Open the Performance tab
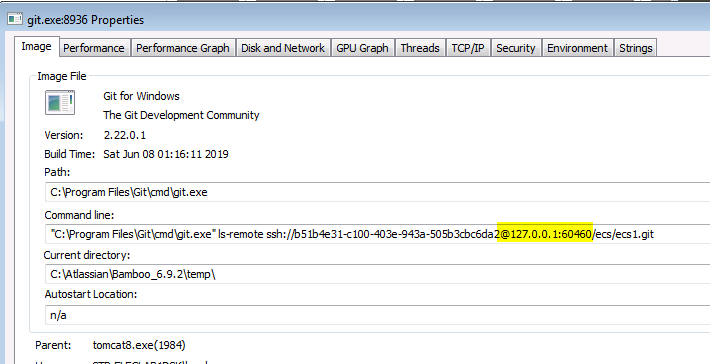This screenshot has width=710, height=364. pos(94,48)
